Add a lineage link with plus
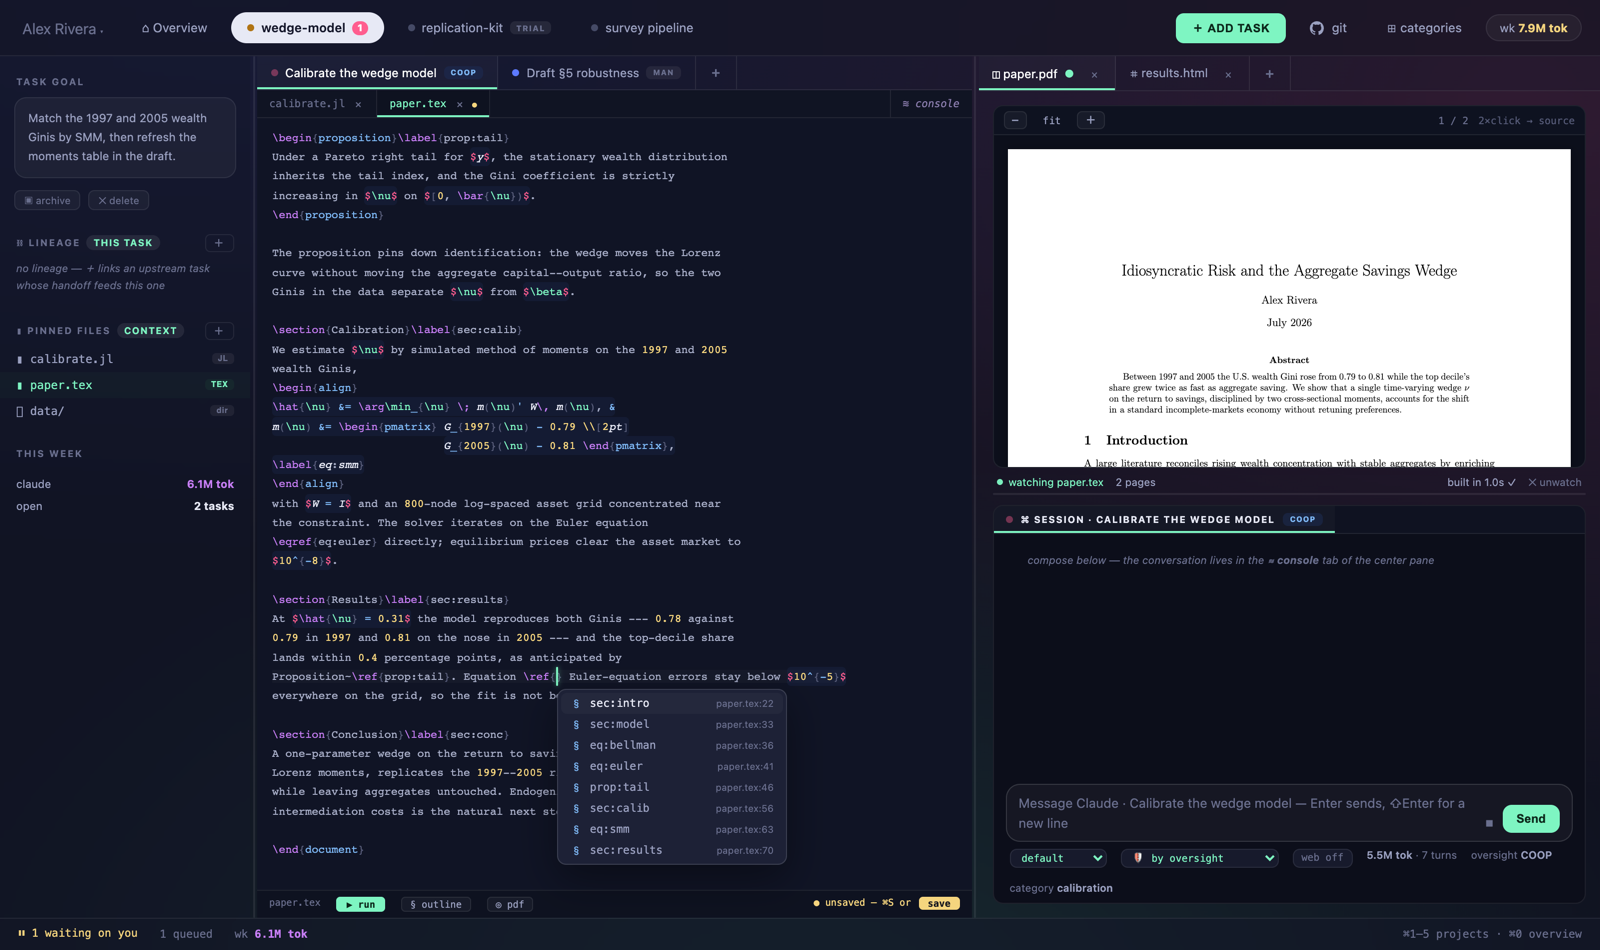 point(219,243)
